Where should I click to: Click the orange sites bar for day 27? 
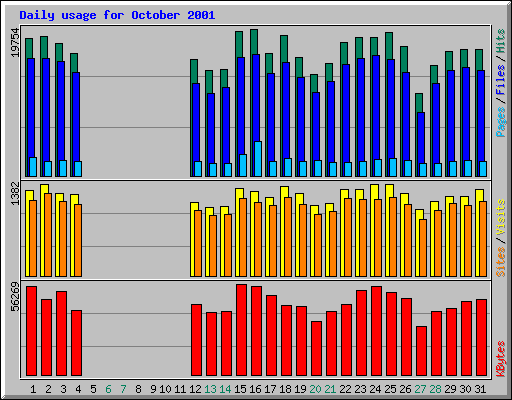[423, 248]
